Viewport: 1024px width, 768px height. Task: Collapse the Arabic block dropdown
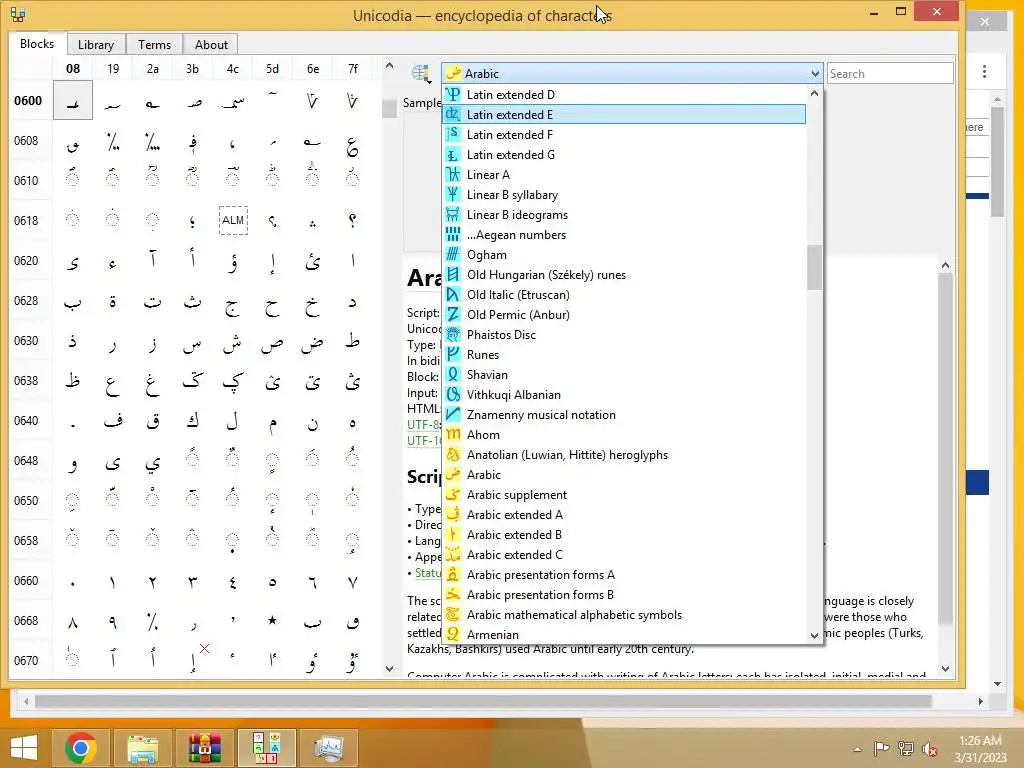click(814, 74)
